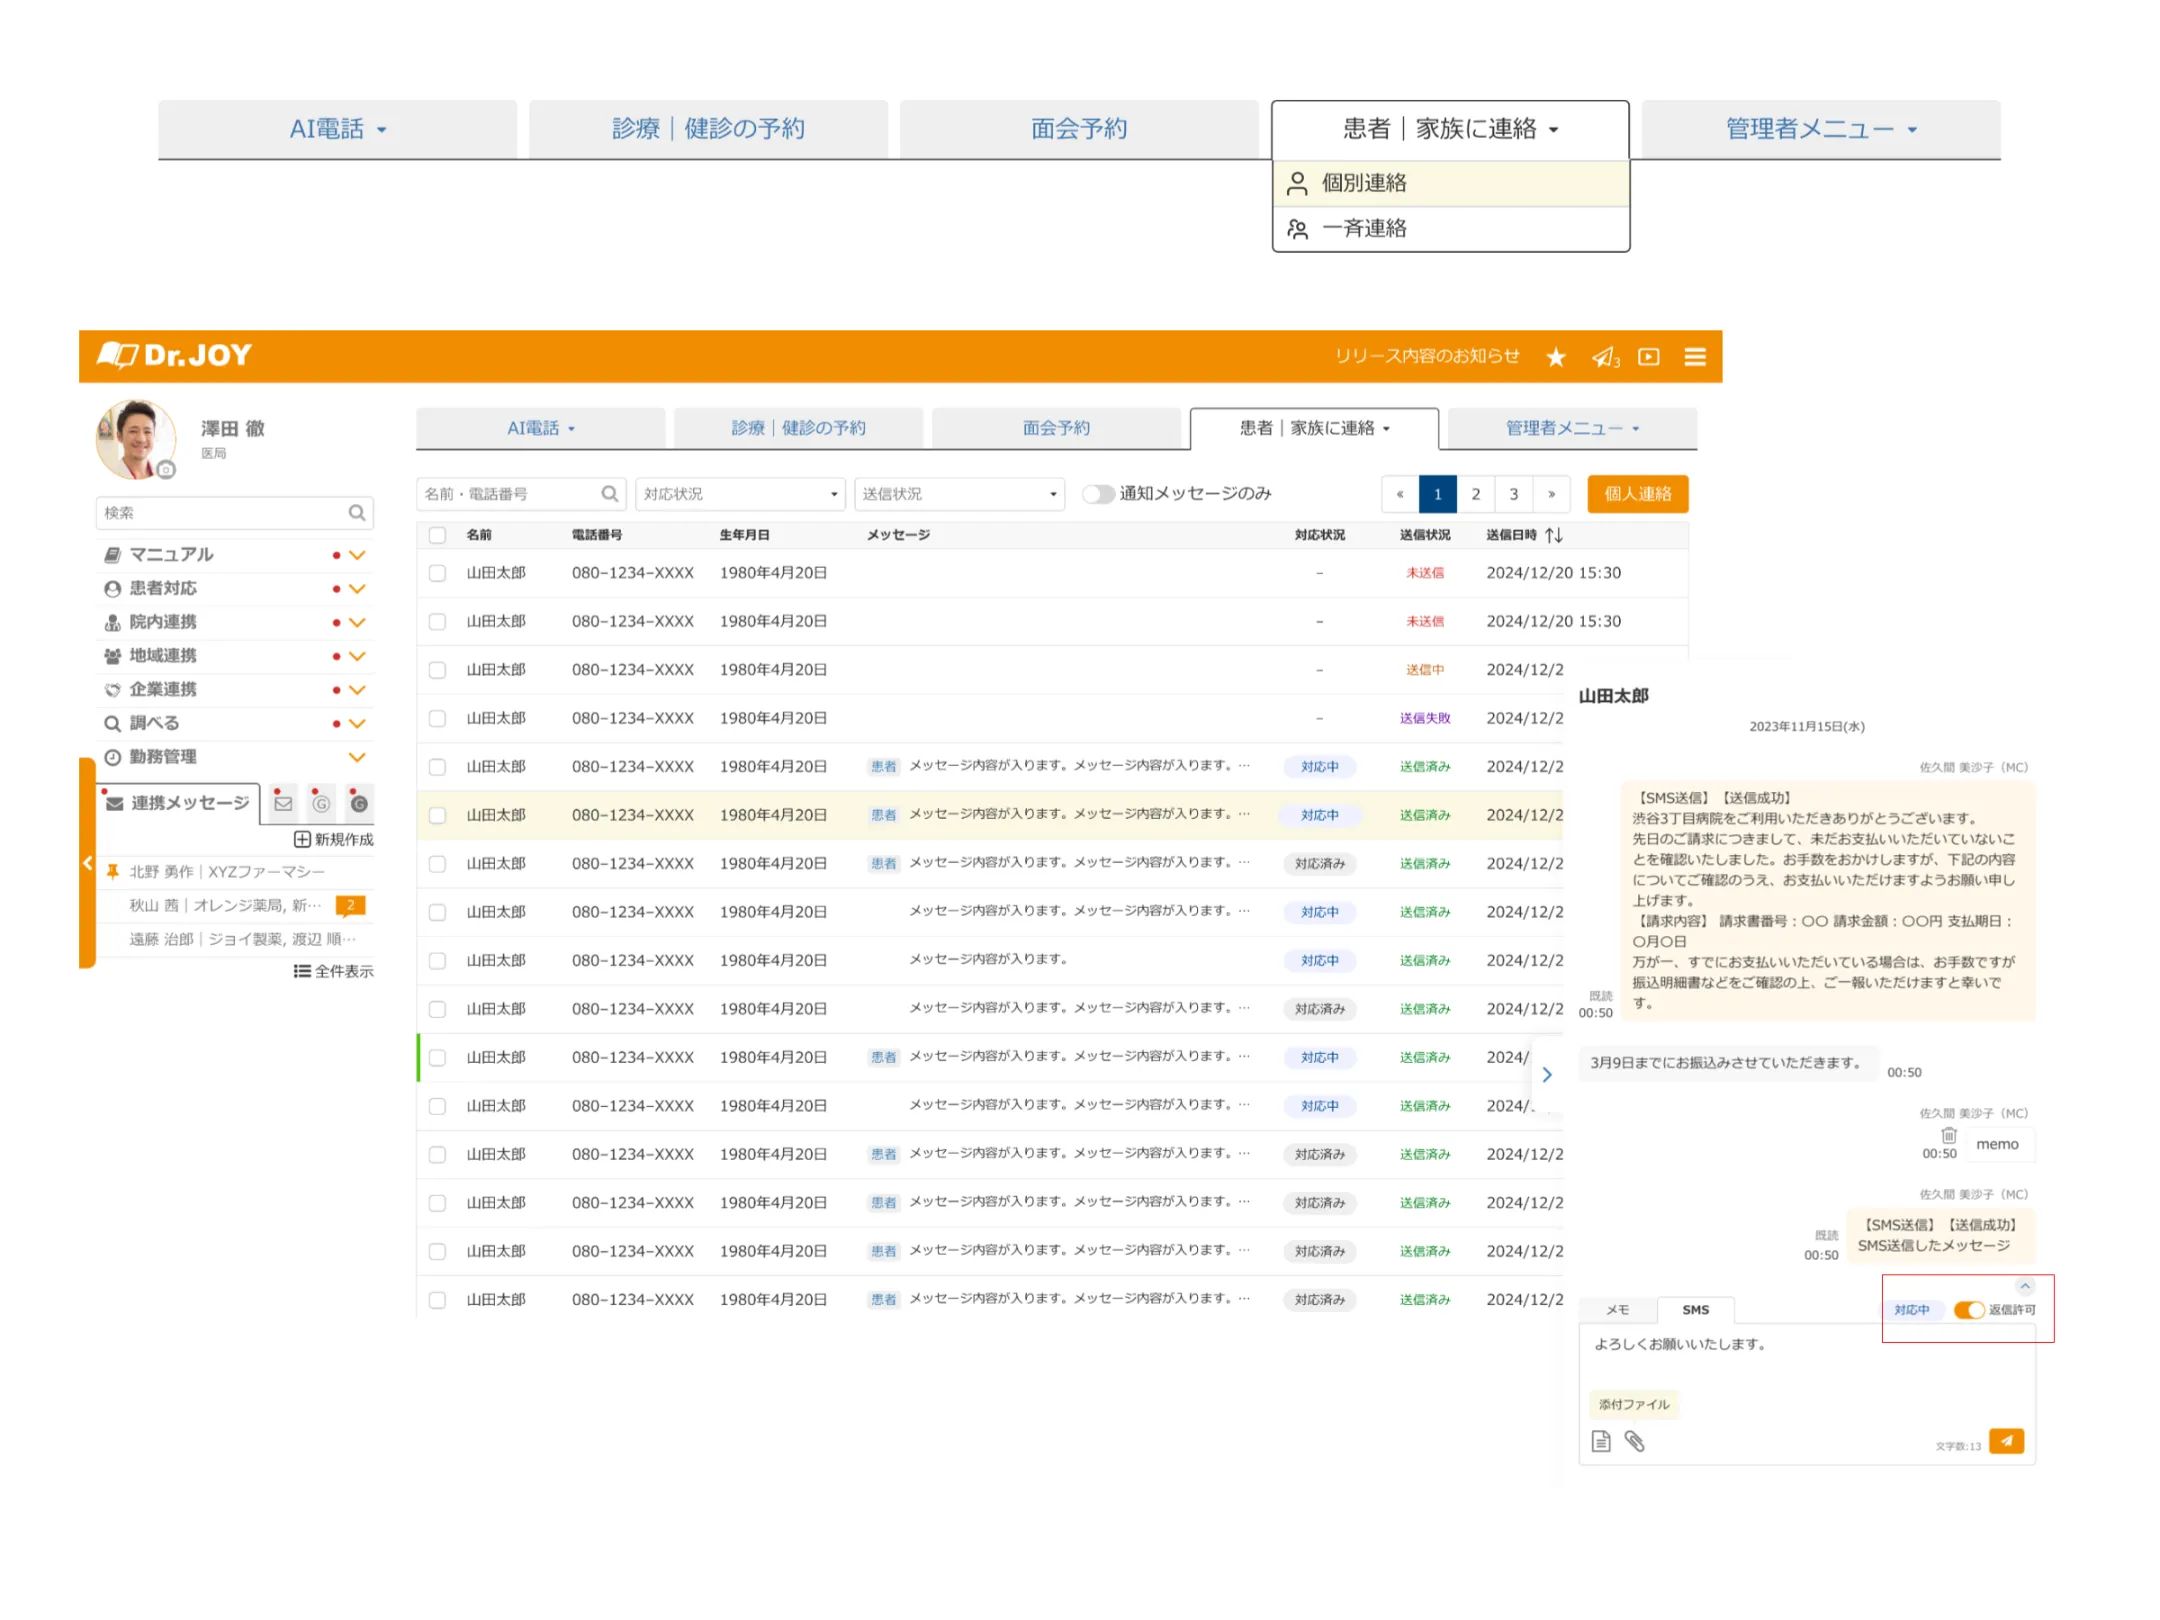Switch to the メモ tab
2160x1620 pixels.
(x=1617, y=1310)
